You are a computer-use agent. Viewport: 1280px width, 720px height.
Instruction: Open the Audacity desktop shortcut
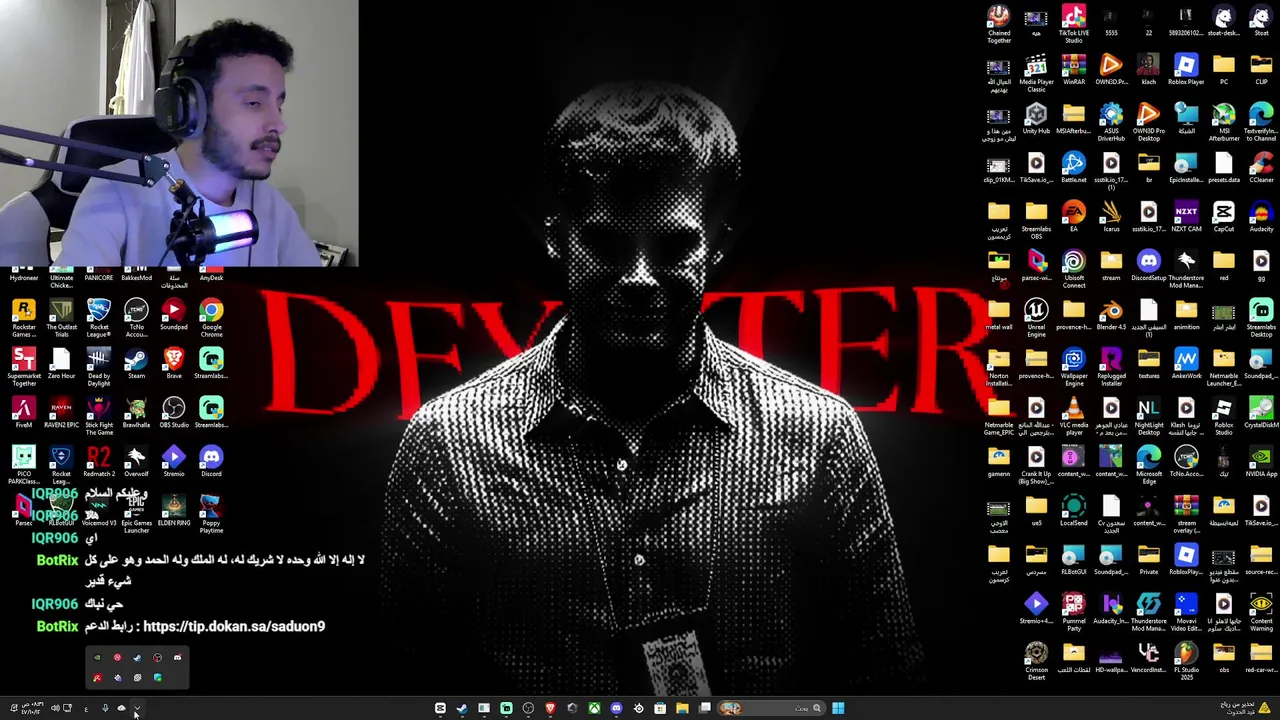1261,218
